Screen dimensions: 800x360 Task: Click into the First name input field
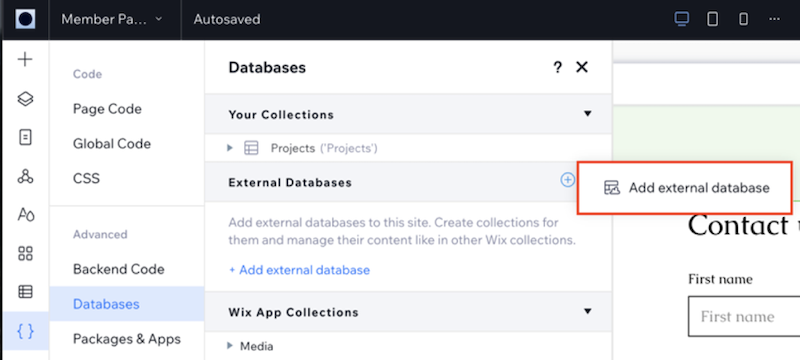[744, 316]
